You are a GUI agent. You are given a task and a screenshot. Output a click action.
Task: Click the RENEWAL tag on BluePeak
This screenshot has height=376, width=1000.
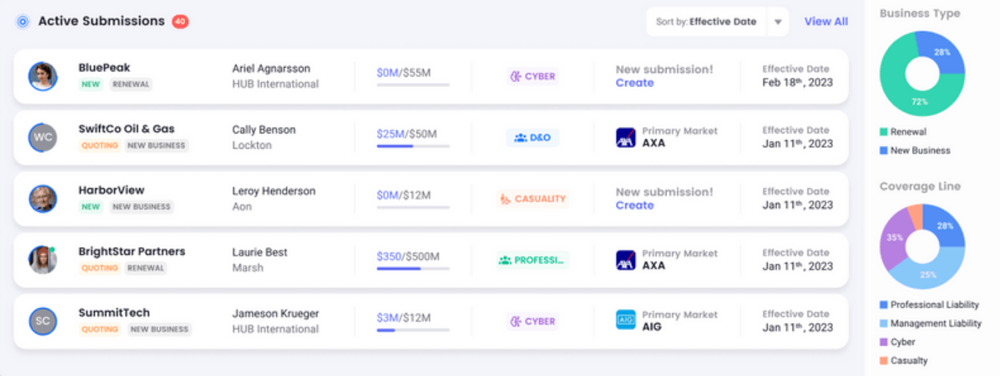(131, 84)
